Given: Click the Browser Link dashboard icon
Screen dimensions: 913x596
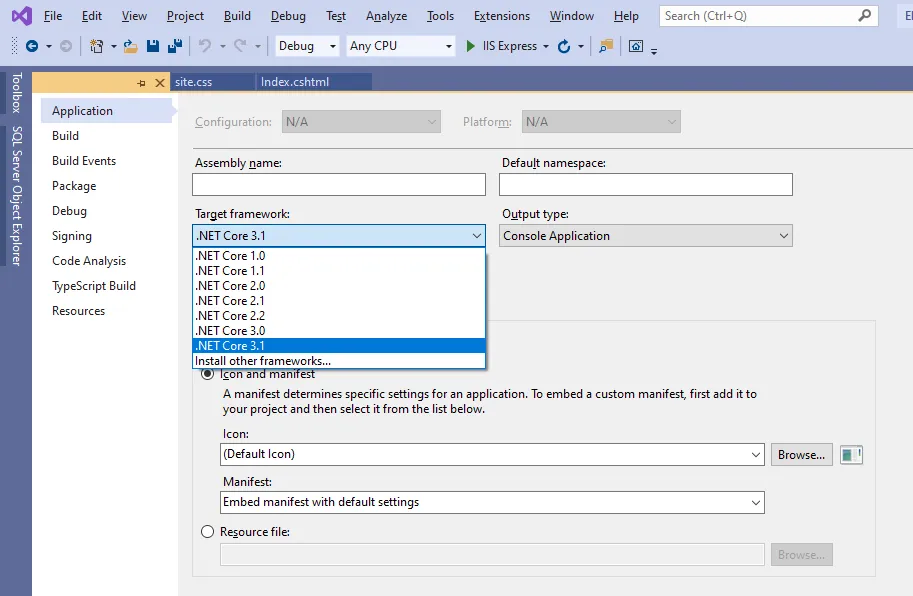Looking at the screenshot, I should pyautogui.click(x=636, y=46).
